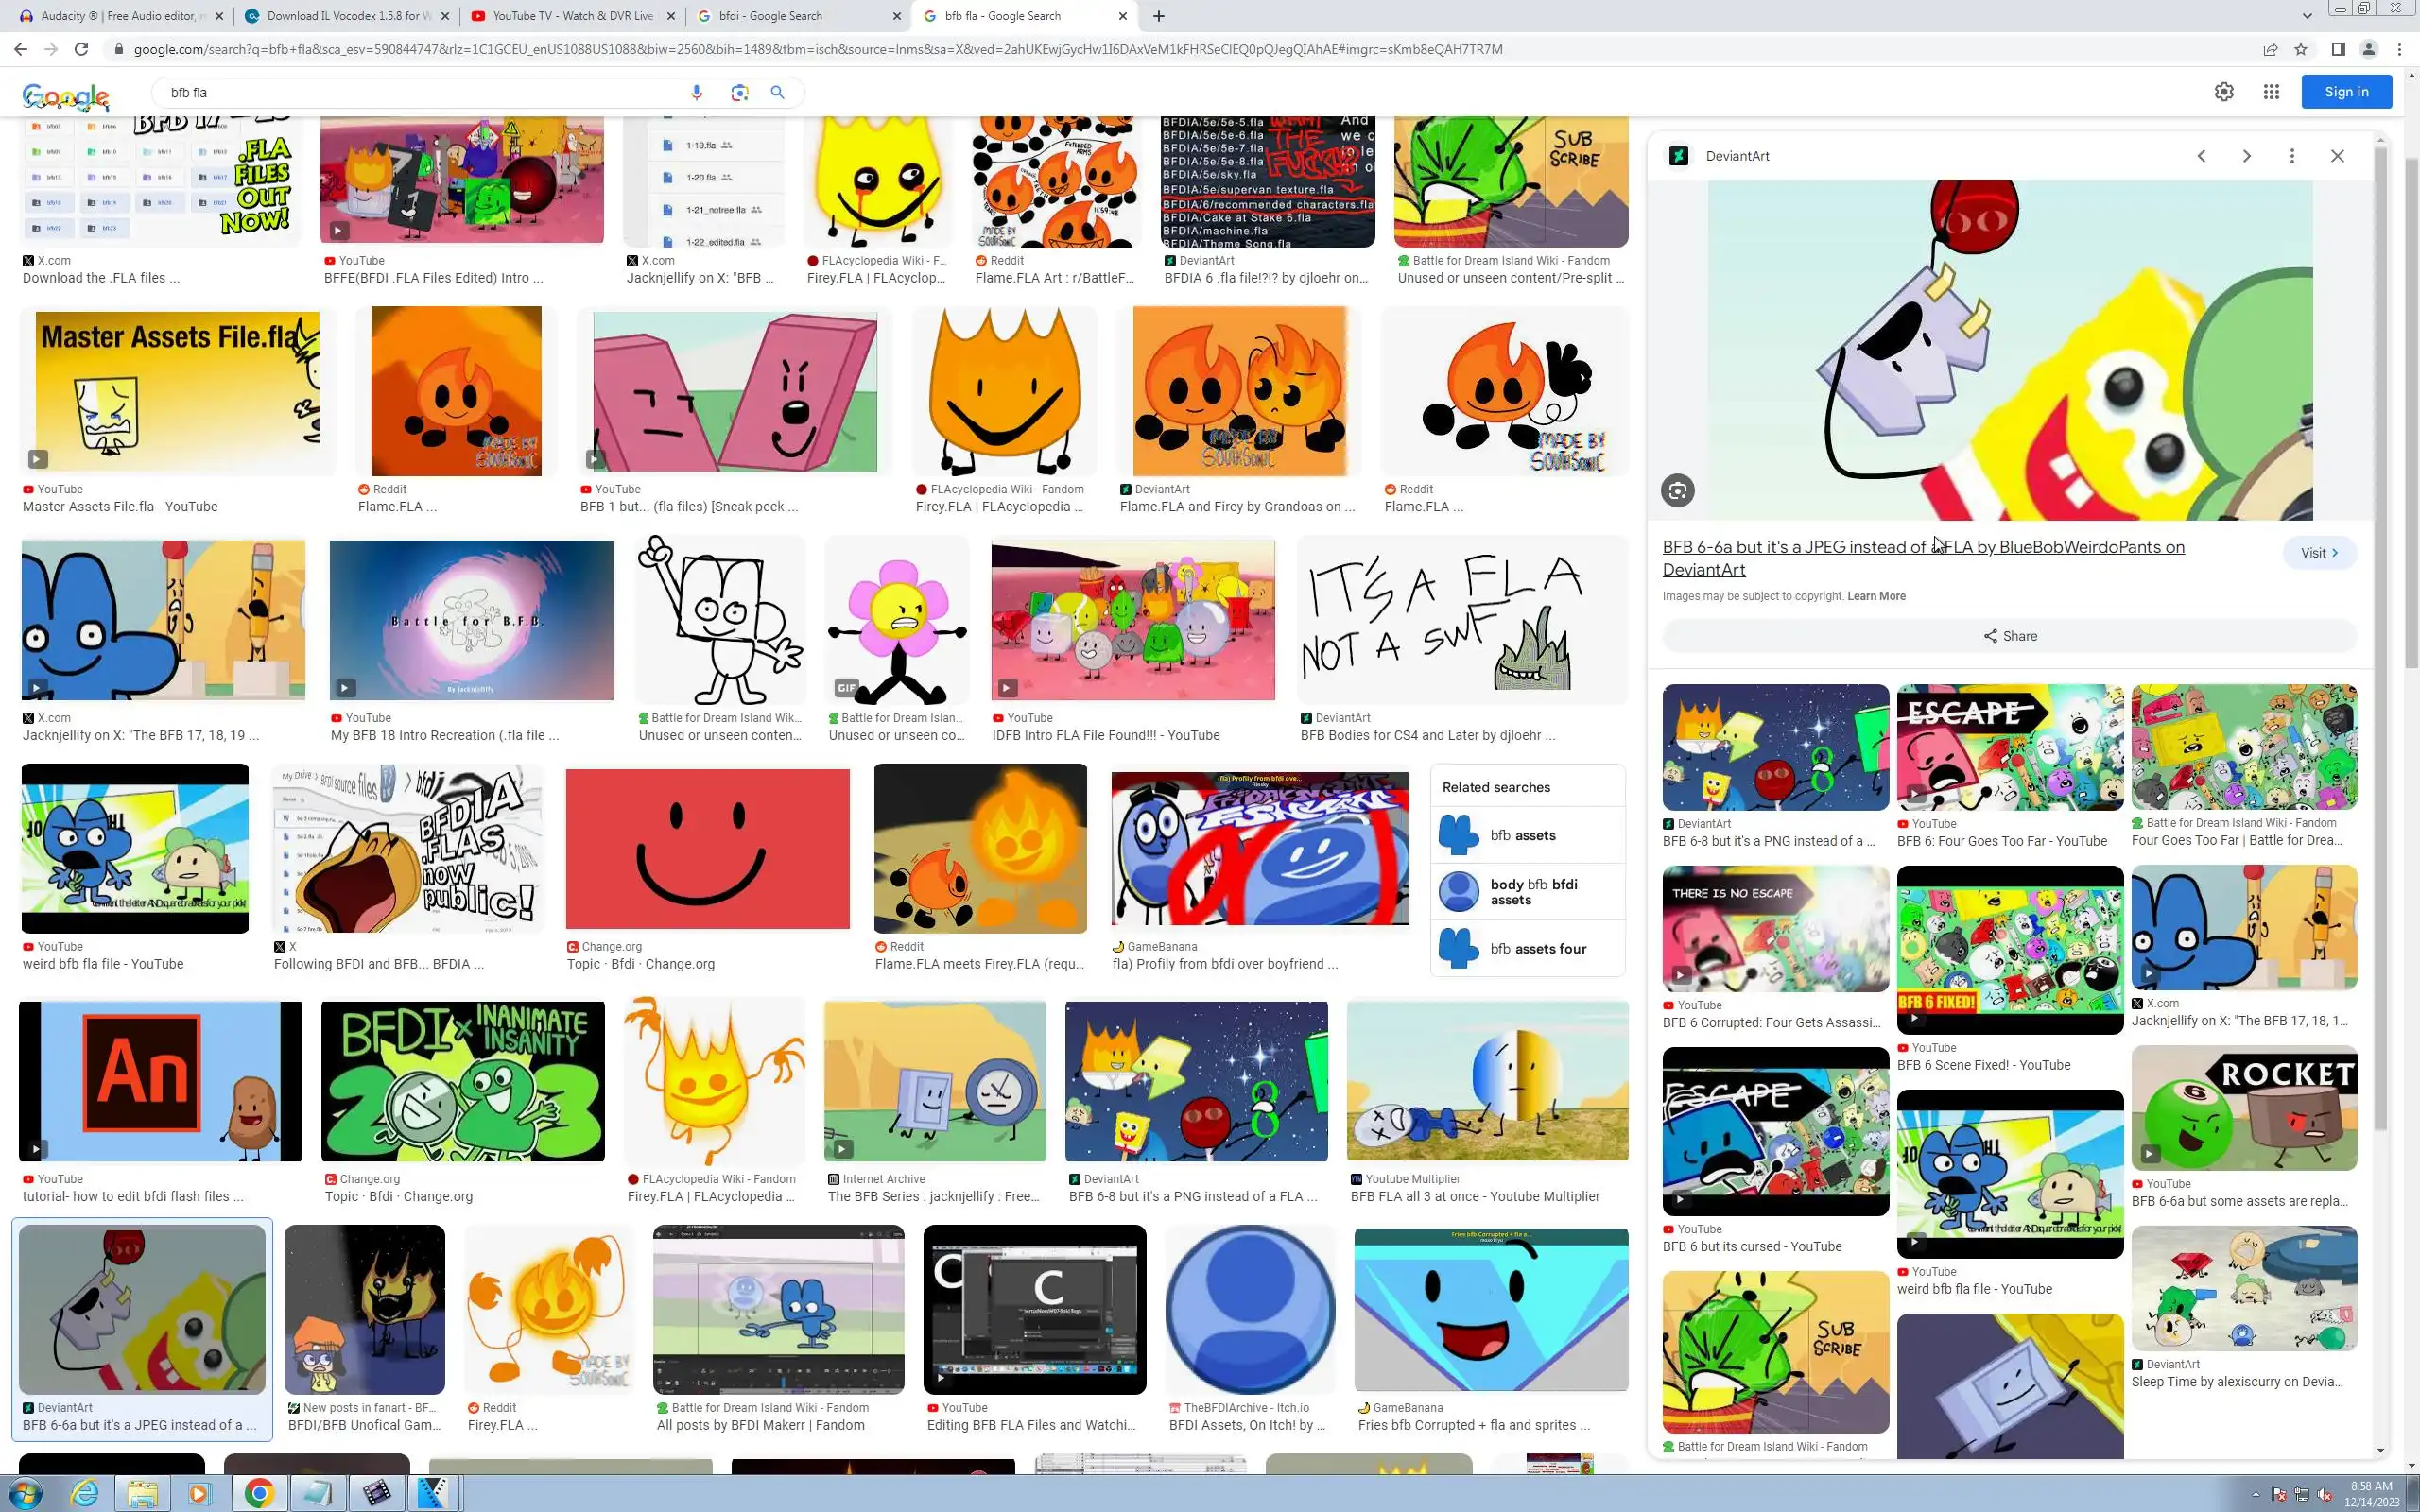Open Google quick settings gear

(x=2223, y=92)
